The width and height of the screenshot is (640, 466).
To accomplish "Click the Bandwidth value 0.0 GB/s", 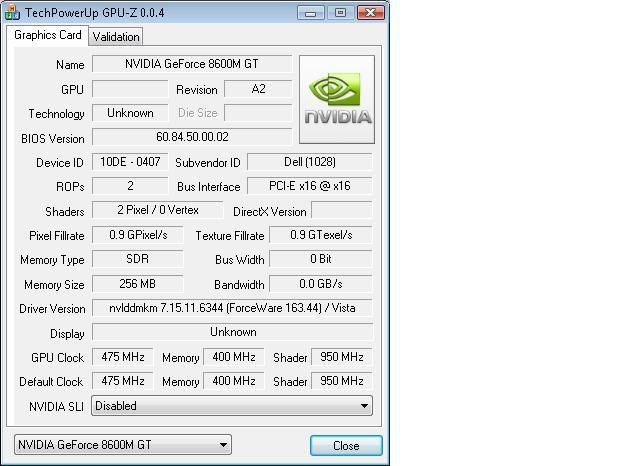I will 321,284.
